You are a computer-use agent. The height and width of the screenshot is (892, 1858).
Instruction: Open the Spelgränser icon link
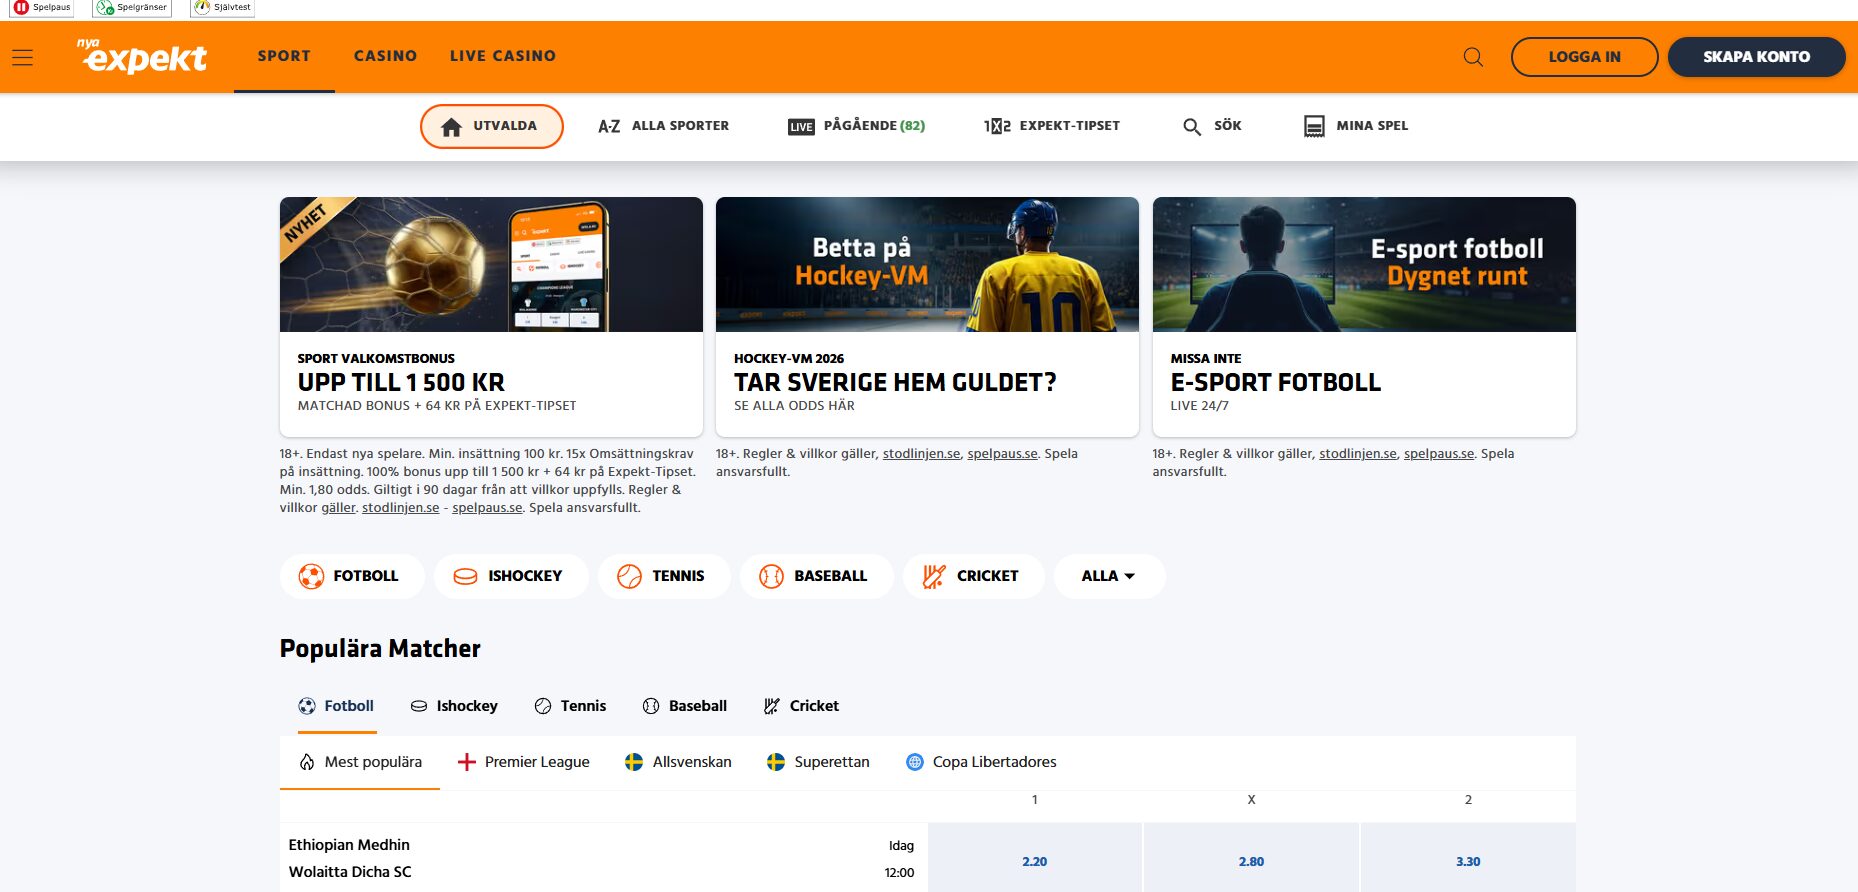click(132, 8)
